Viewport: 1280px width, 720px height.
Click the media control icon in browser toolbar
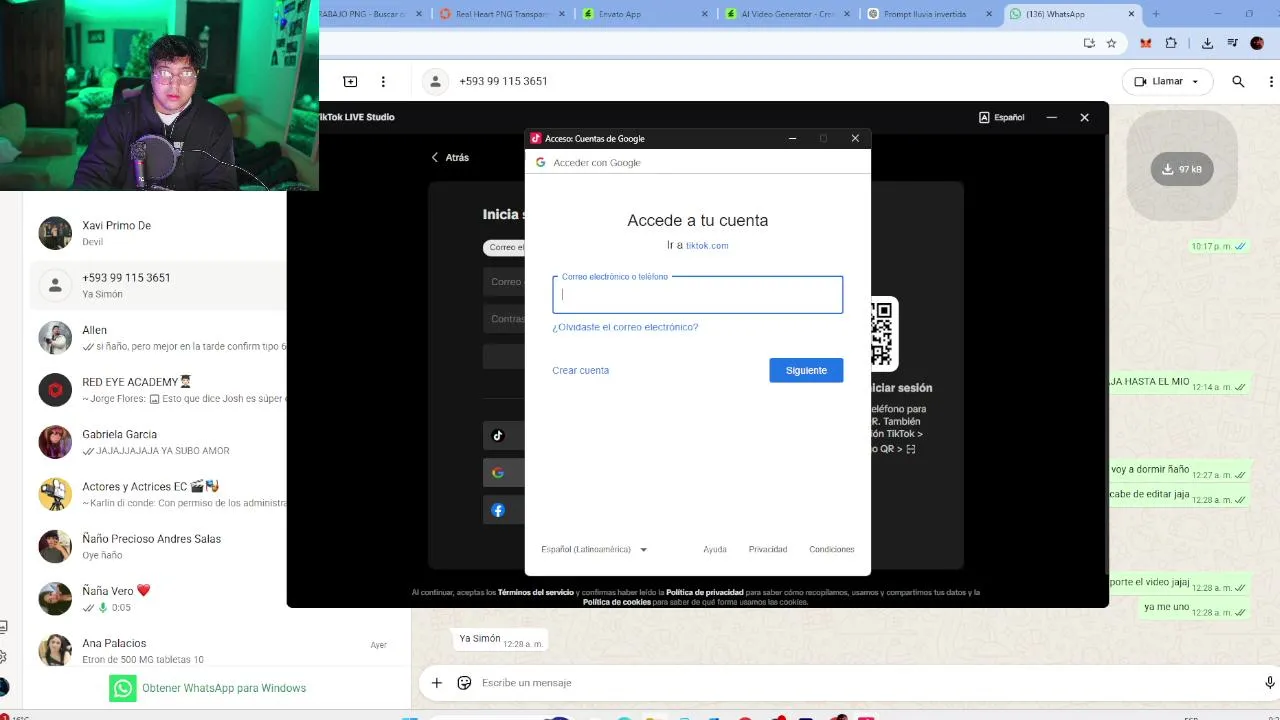(1234, 43)
